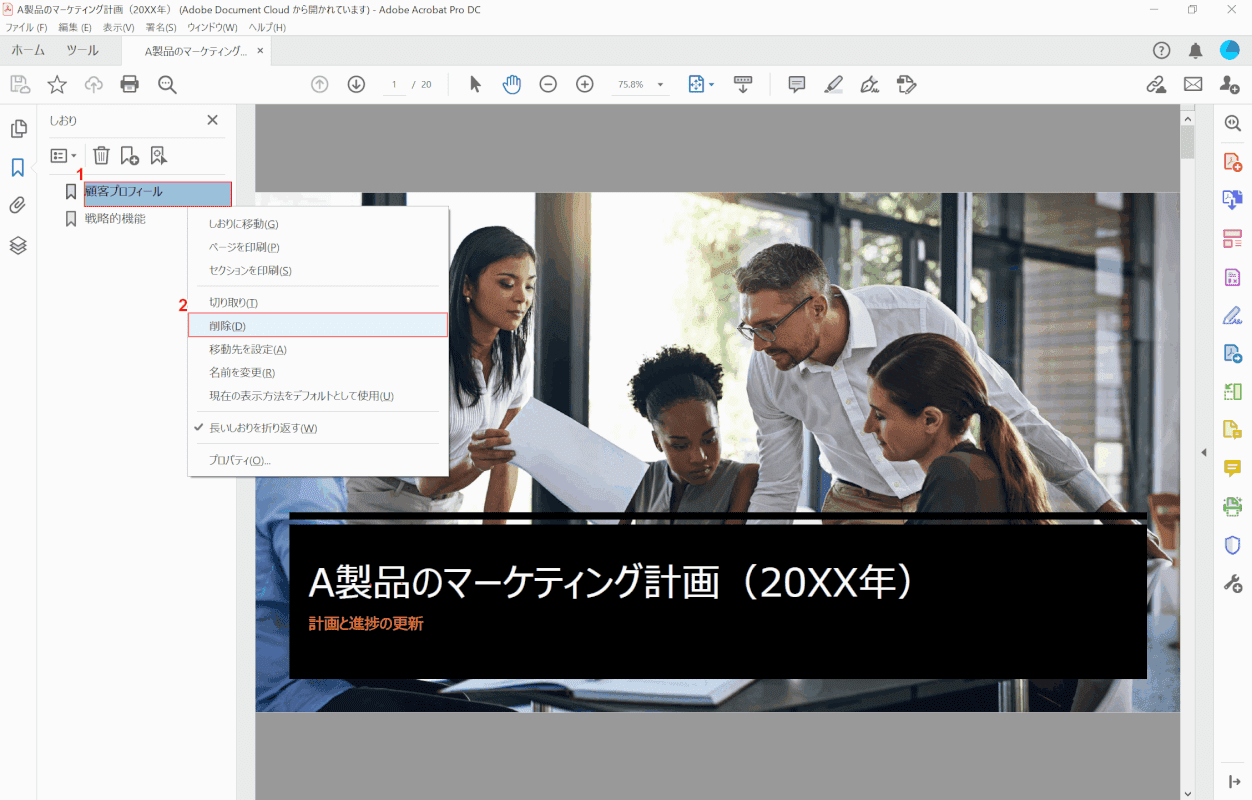Send file by email envelope icon
Image resolution: width=1252 pixels, height=800 pixels.
tap(1193, 85)
